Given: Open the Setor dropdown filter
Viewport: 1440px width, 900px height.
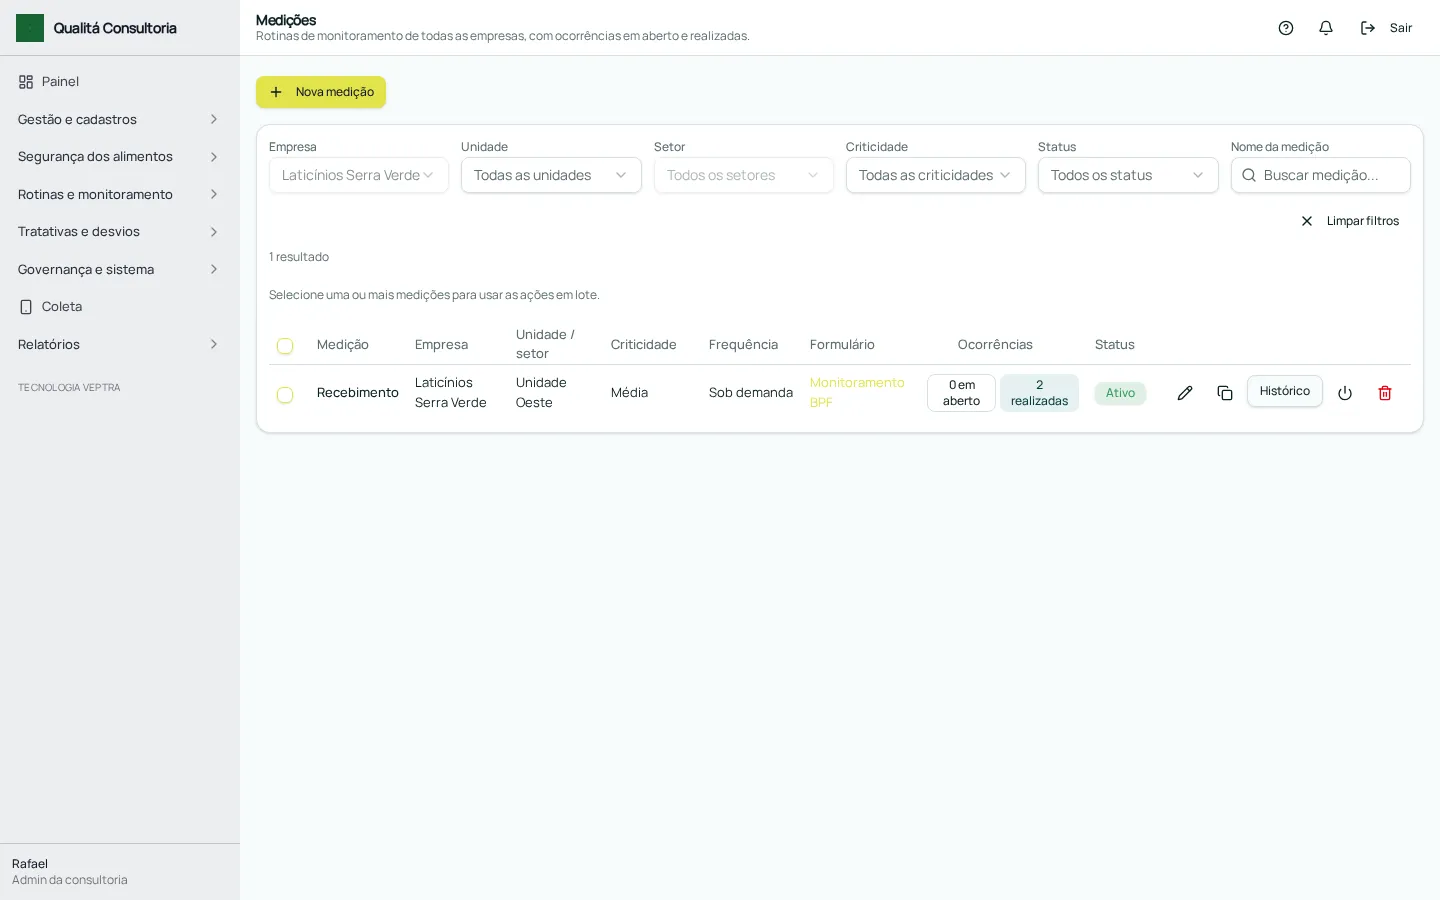Looking at the screenshot, I should tap(744, 175).
